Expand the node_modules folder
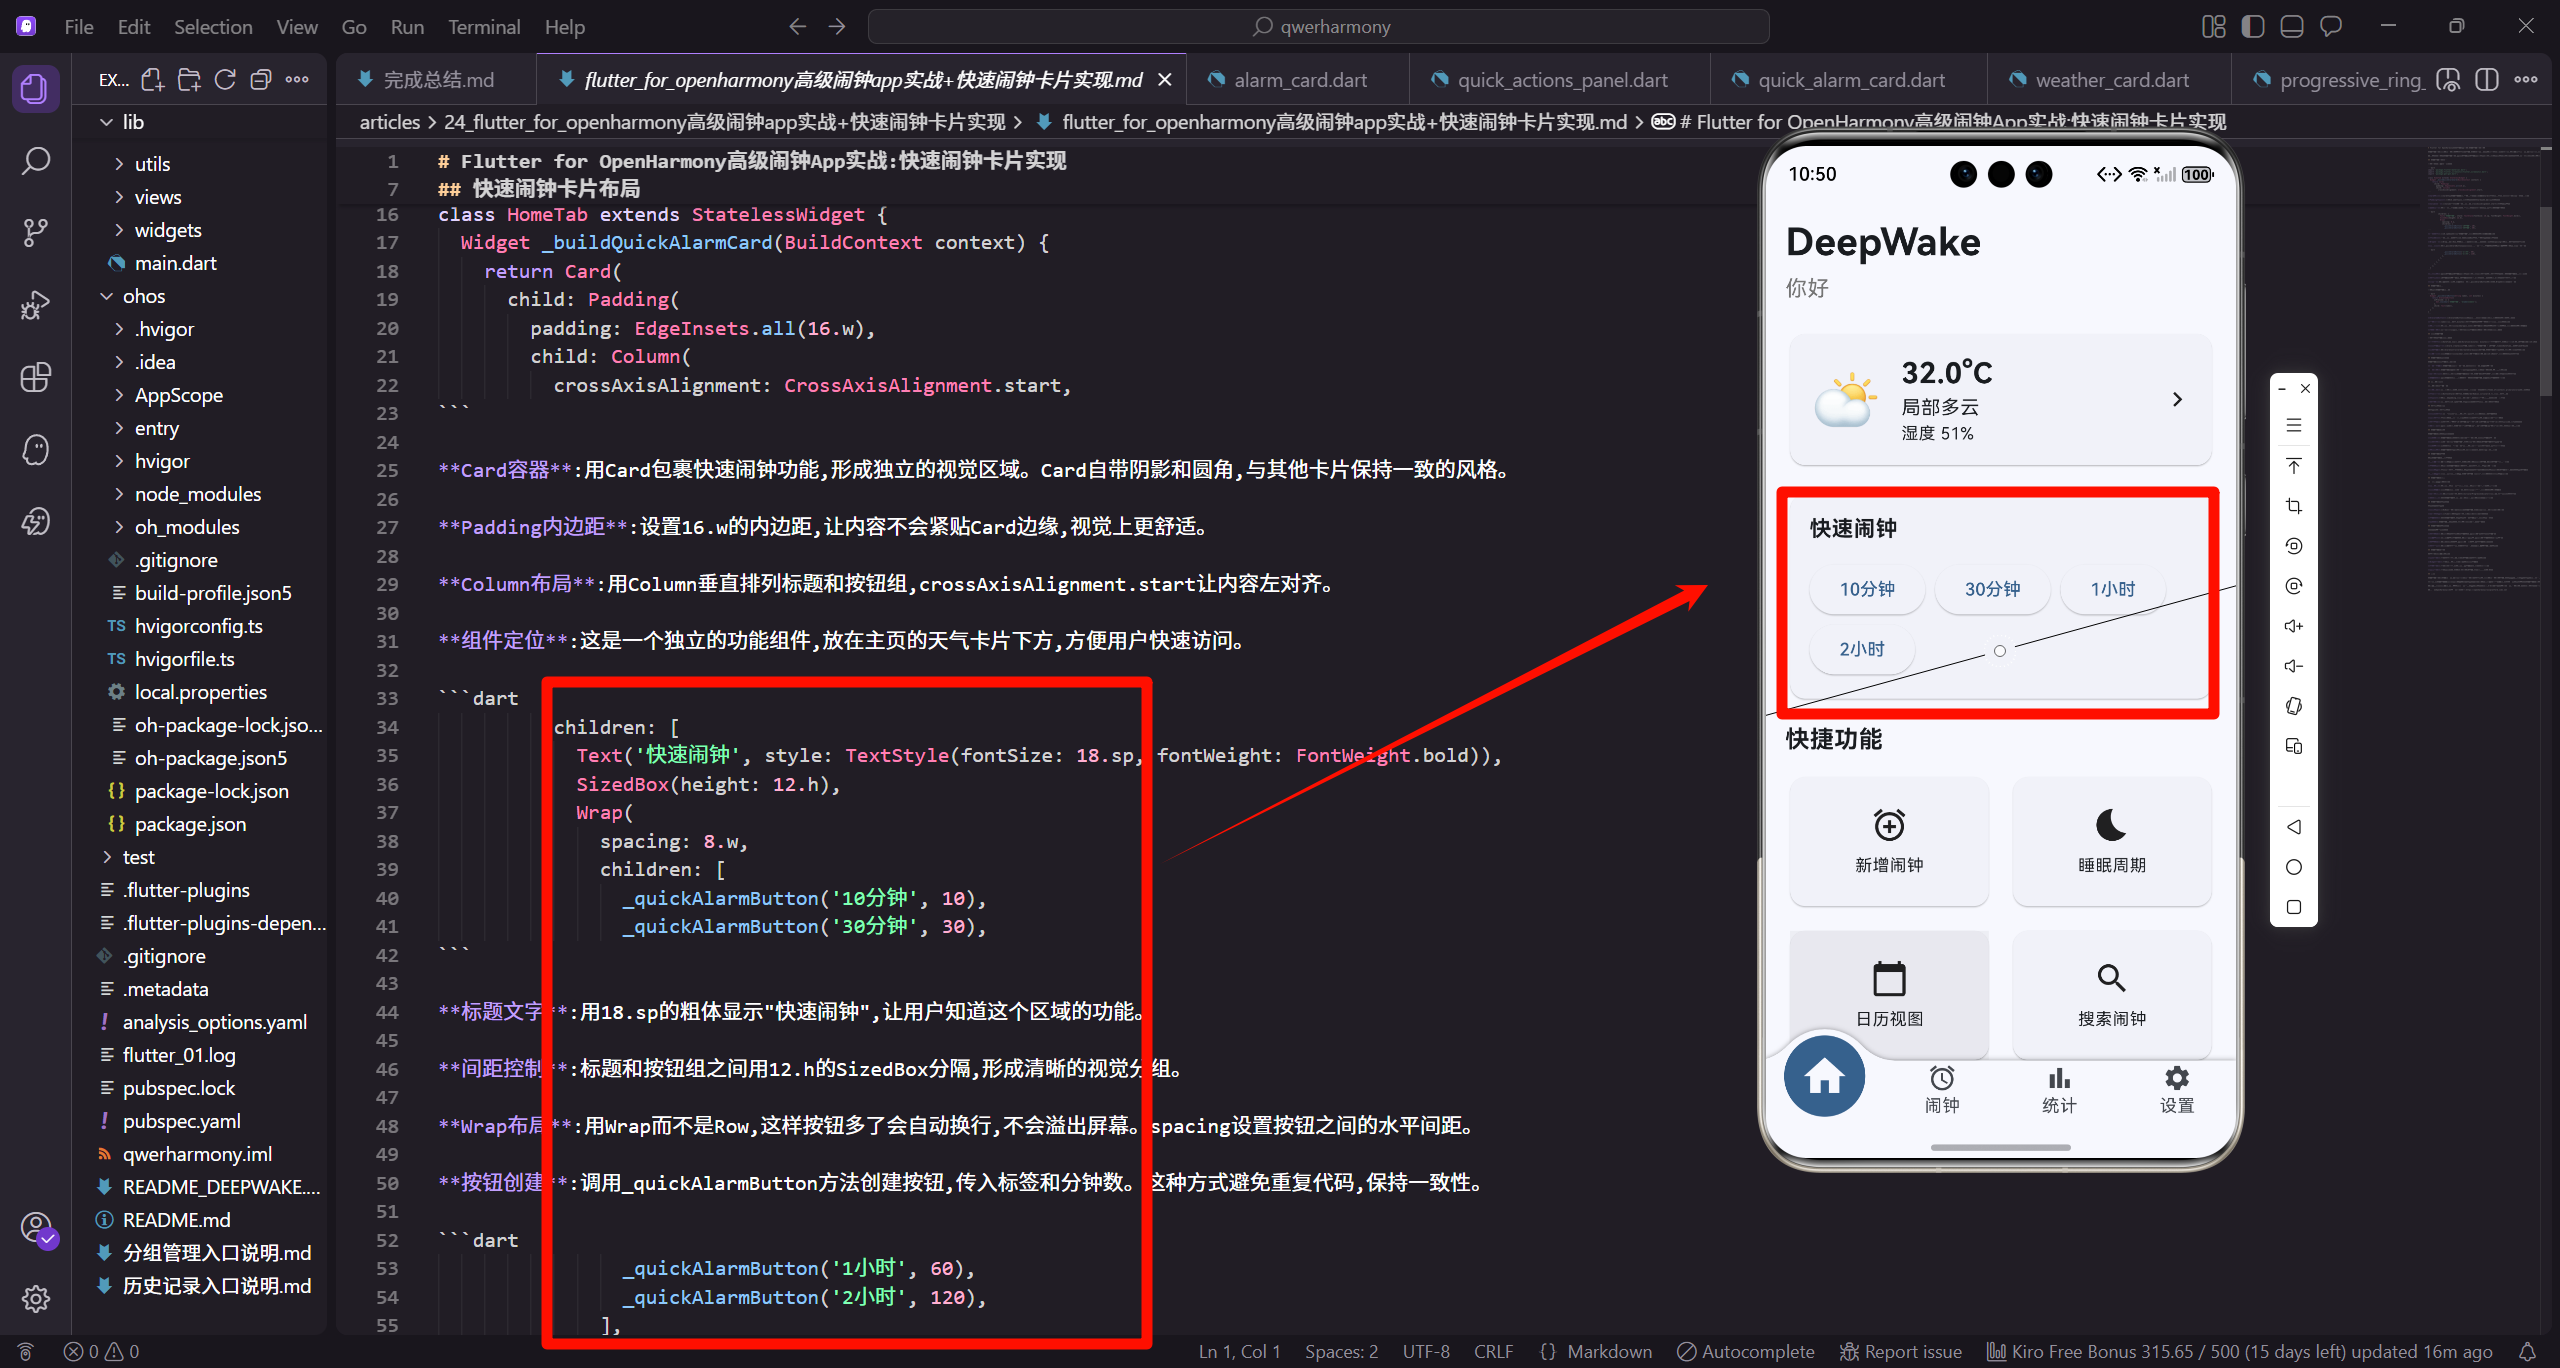Viewport: 2560px width, 1368px height. click(x=199, y=494)
